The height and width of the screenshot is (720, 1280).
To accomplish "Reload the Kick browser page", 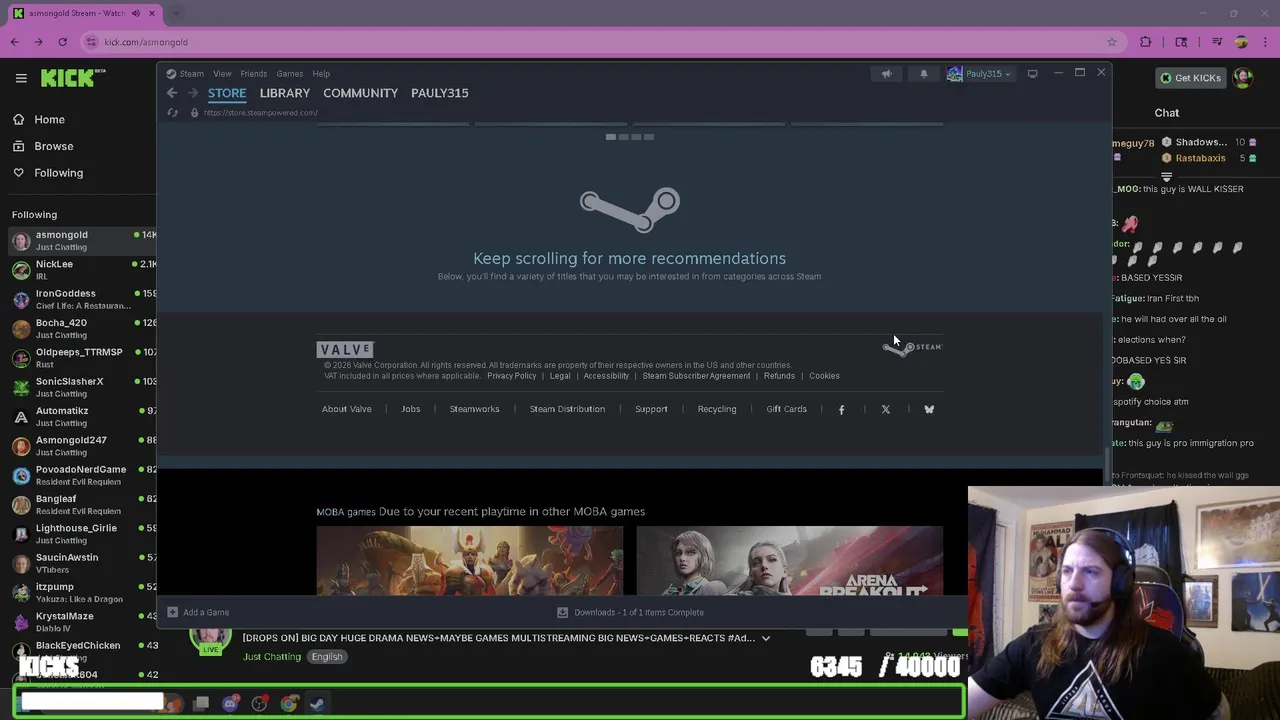I will click(62, 42).
